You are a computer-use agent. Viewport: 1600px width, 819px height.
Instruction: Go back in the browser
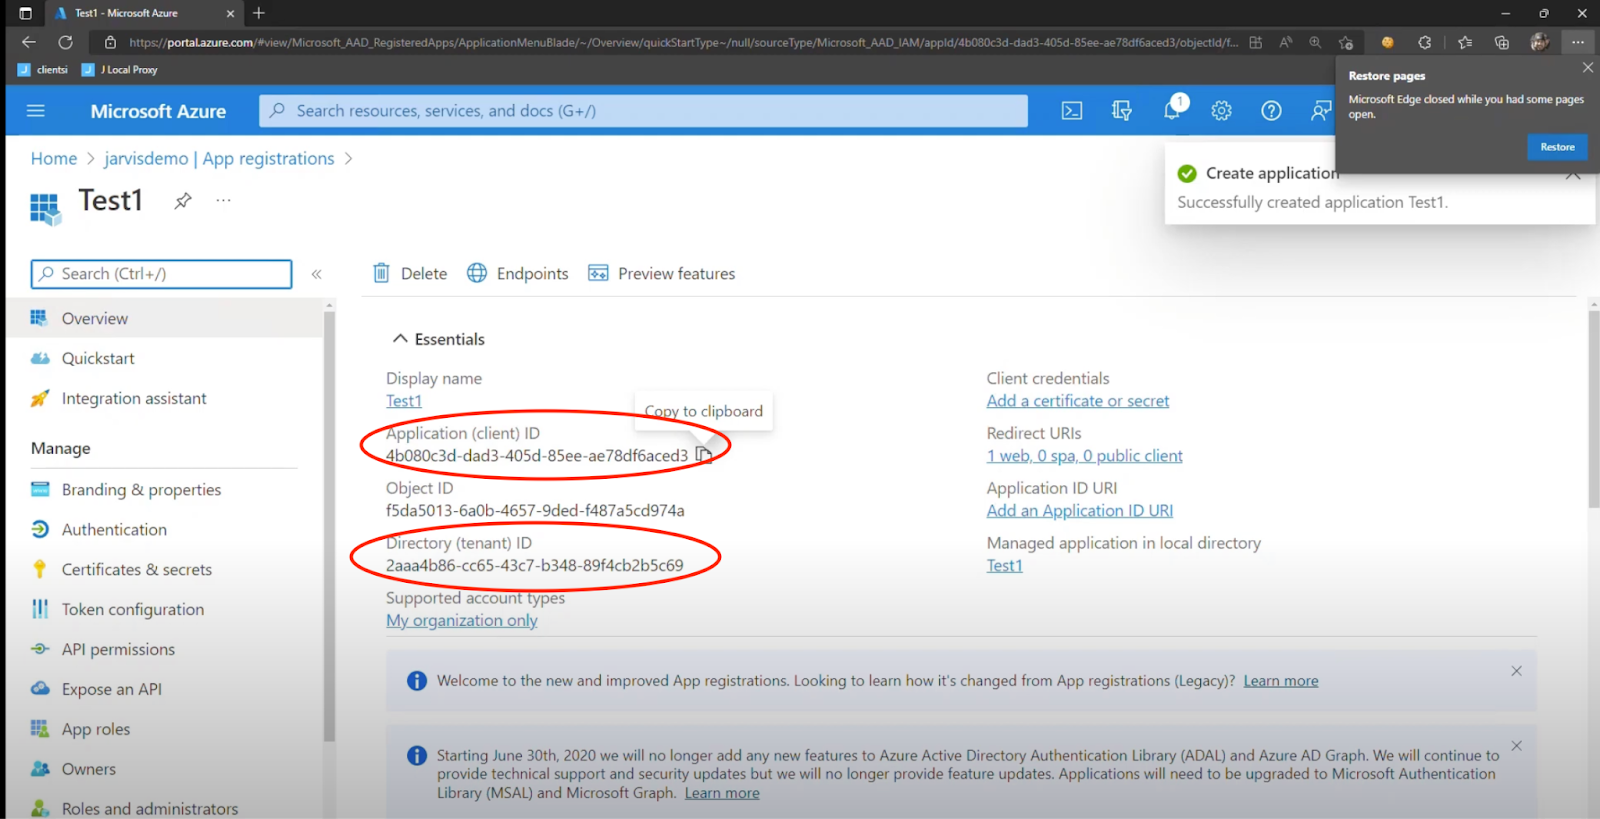(x=28, y=42)
